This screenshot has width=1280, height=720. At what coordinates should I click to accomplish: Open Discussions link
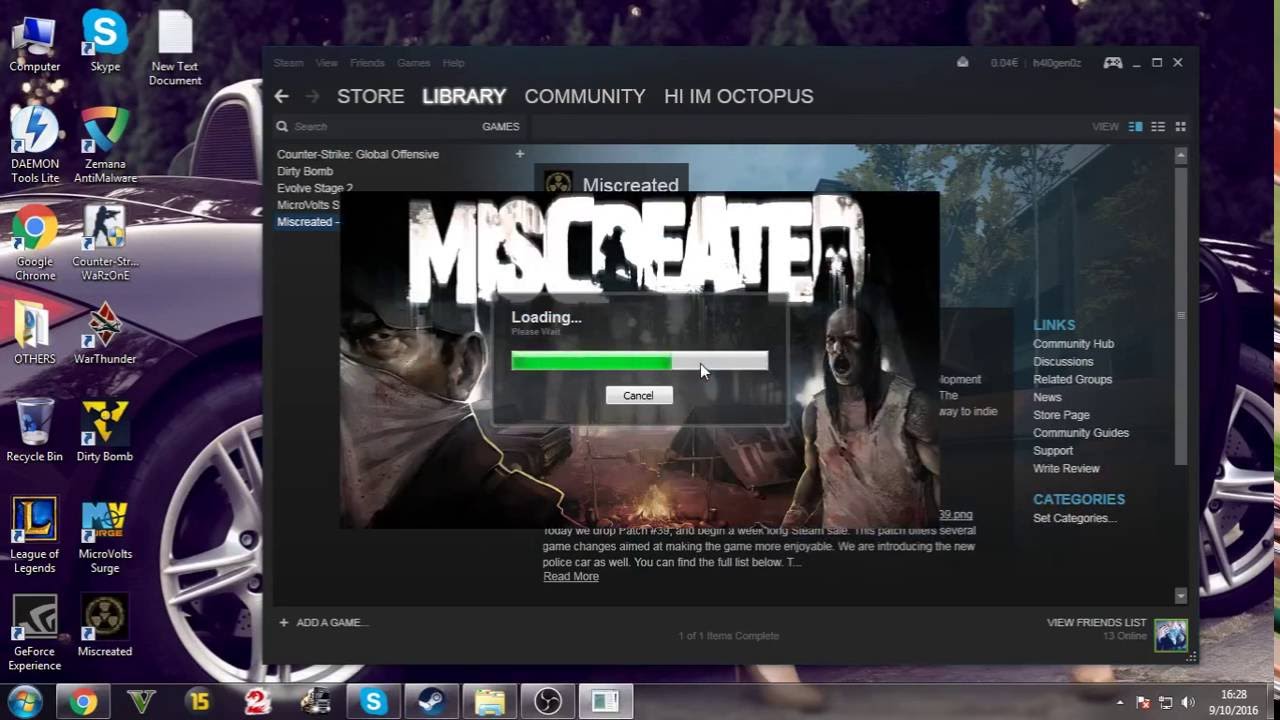1063,362
